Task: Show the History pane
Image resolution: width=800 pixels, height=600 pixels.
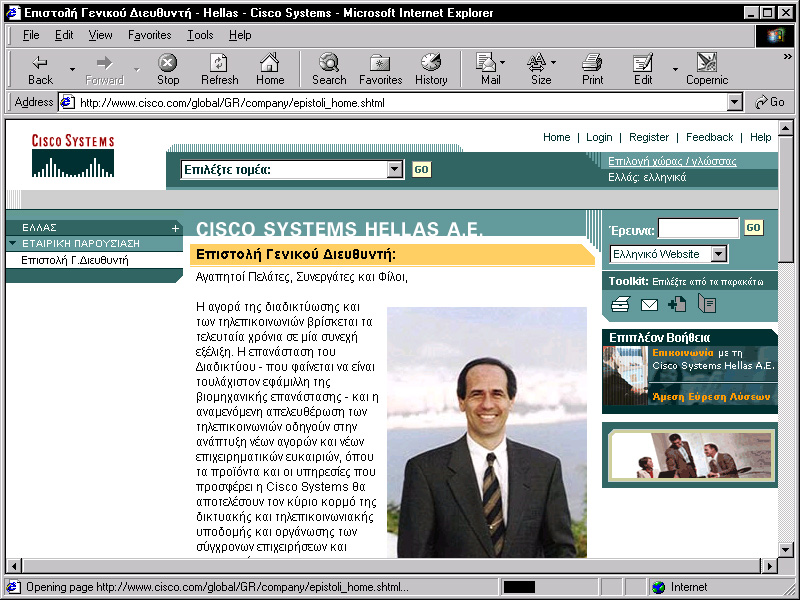Action: point(431,69)
